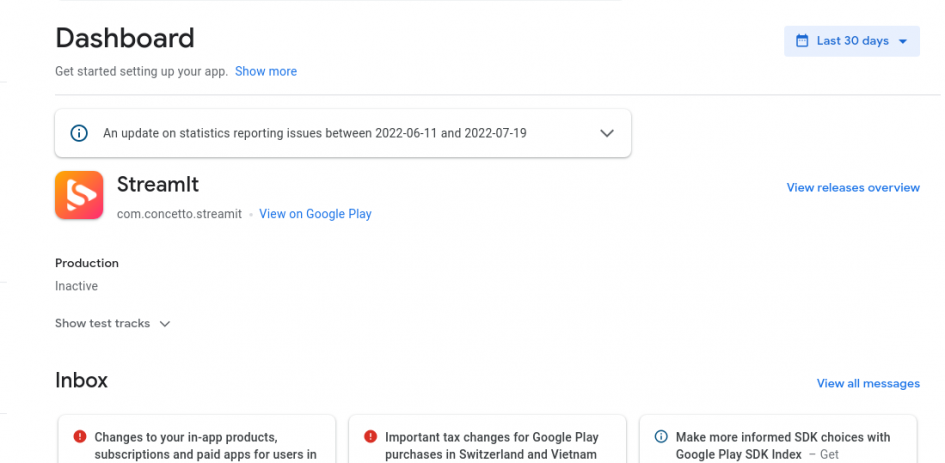Viewport: 945px width, 463px height.
Task: Open View releases overview link
Action: tap(853, 187)
